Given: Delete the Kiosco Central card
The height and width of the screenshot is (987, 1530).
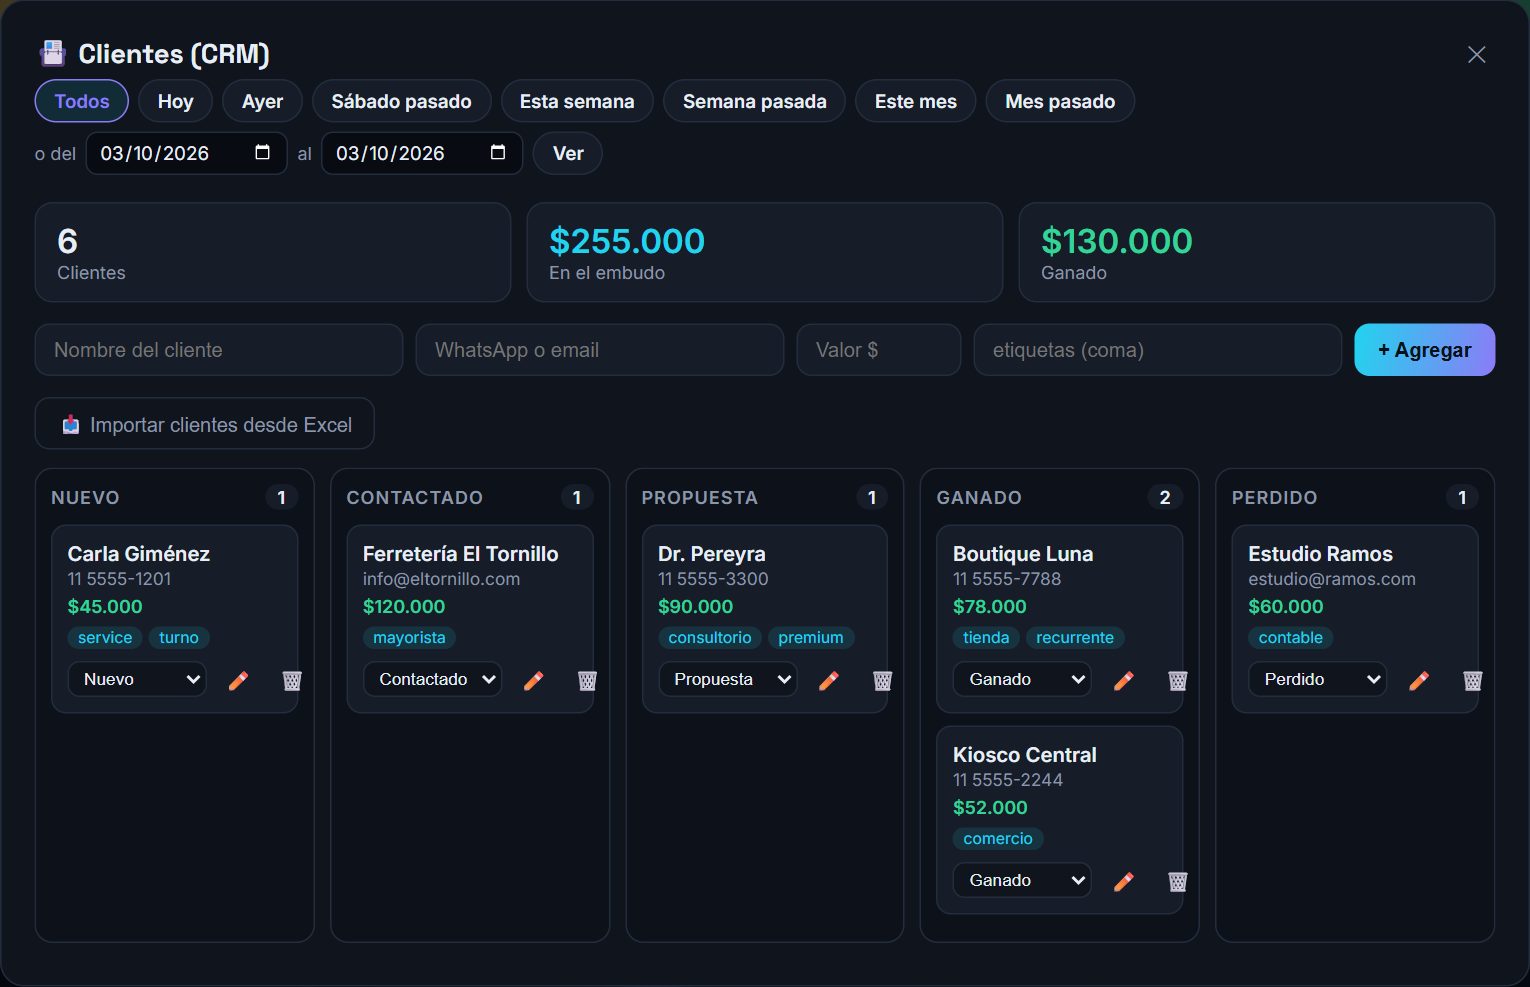Looking at the screenshot, I should [1178, 881].
